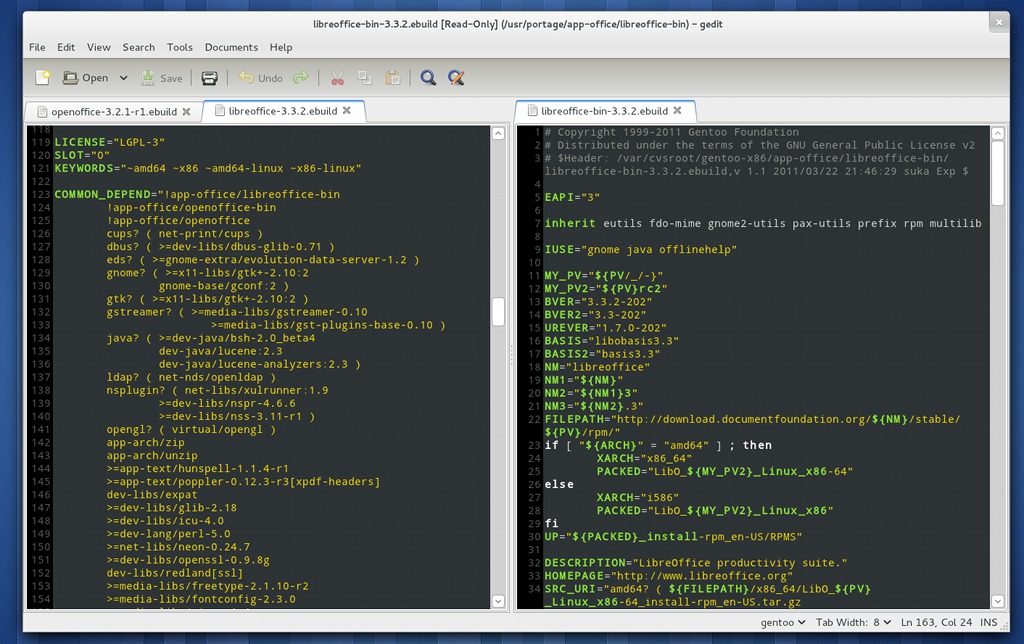Click the Open file button
Viewport: 1024px width, 644px height.
pyautogui.click(x=86, y=78)
